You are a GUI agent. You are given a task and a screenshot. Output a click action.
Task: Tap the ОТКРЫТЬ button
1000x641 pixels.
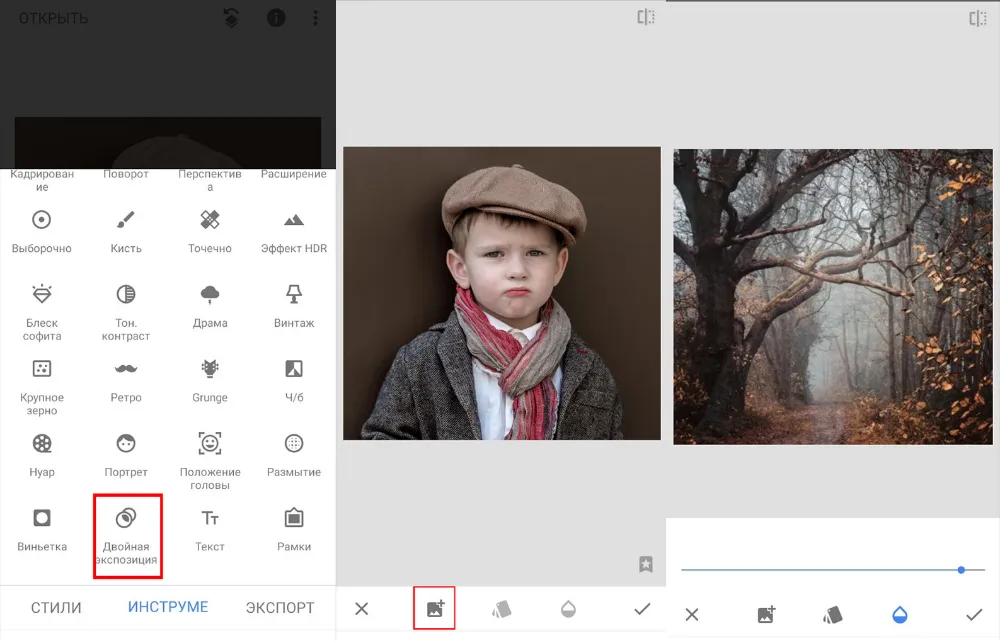tap(53, 19)
